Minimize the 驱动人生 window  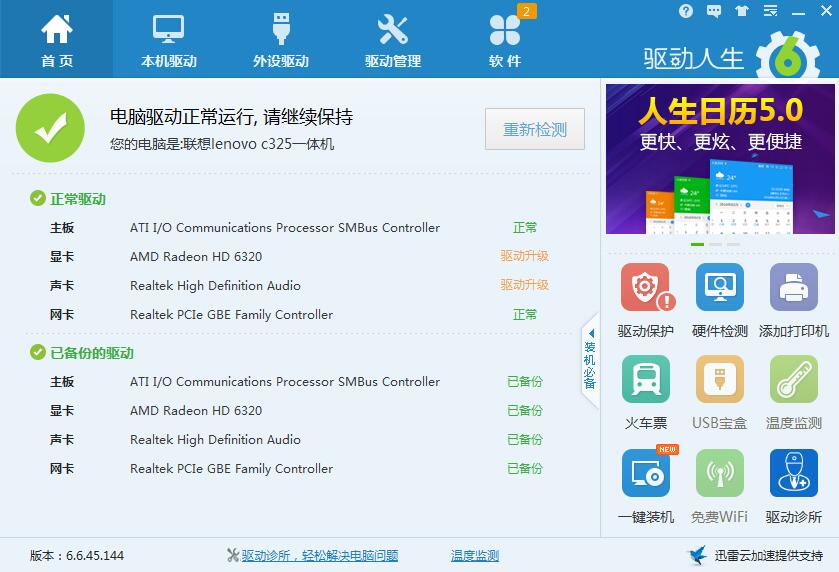tap(798, 11)
